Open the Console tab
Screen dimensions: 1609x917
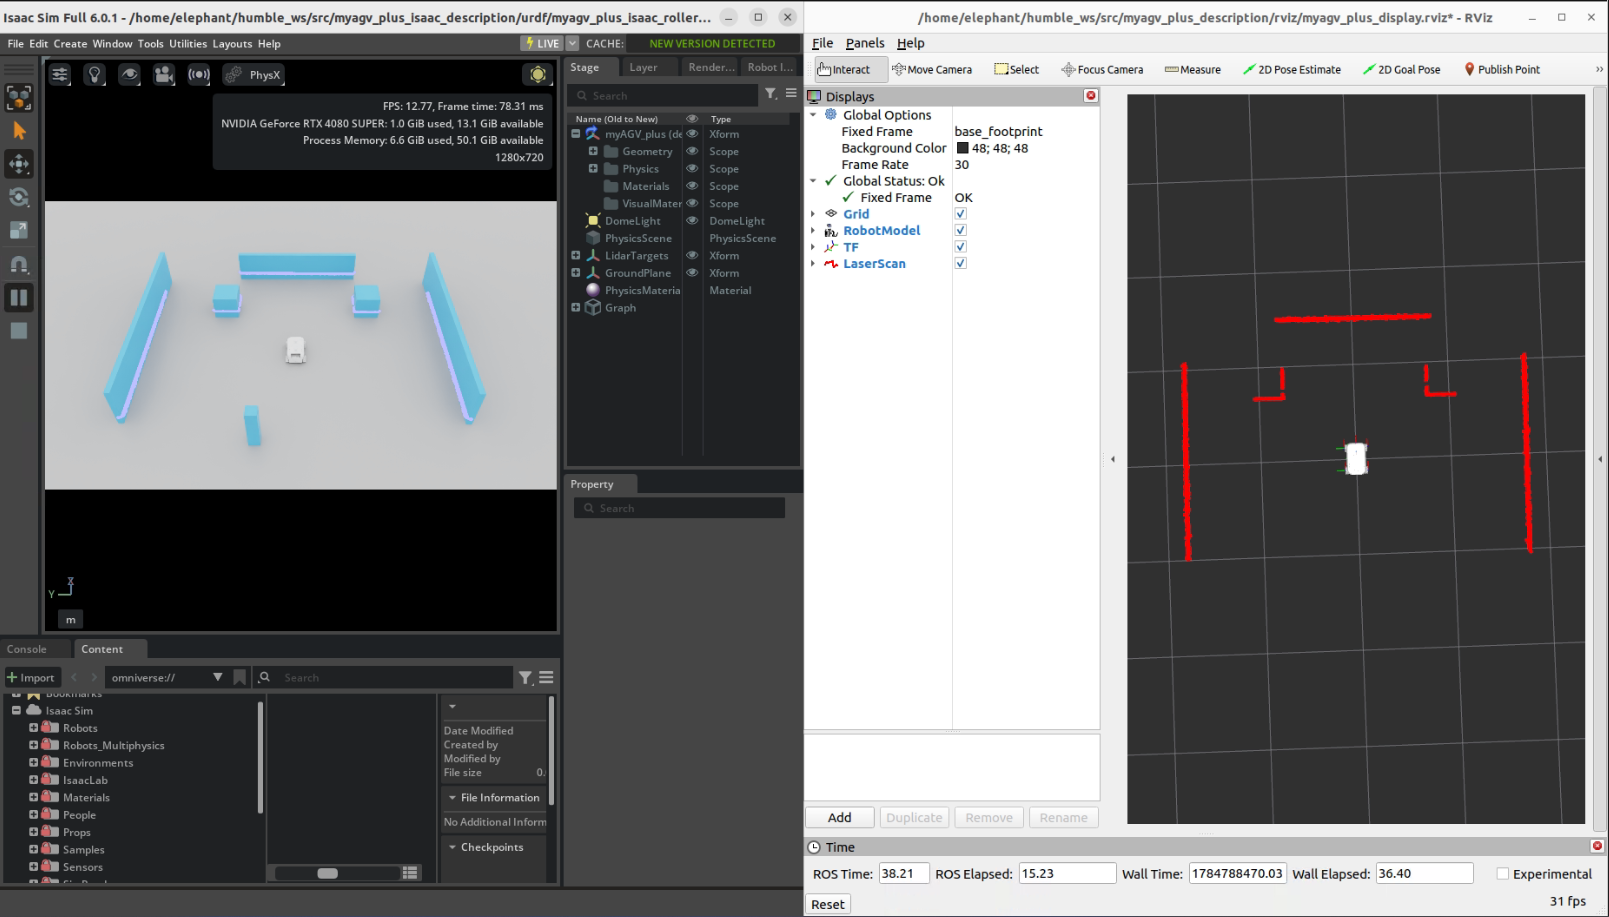[x=27, y=649]
